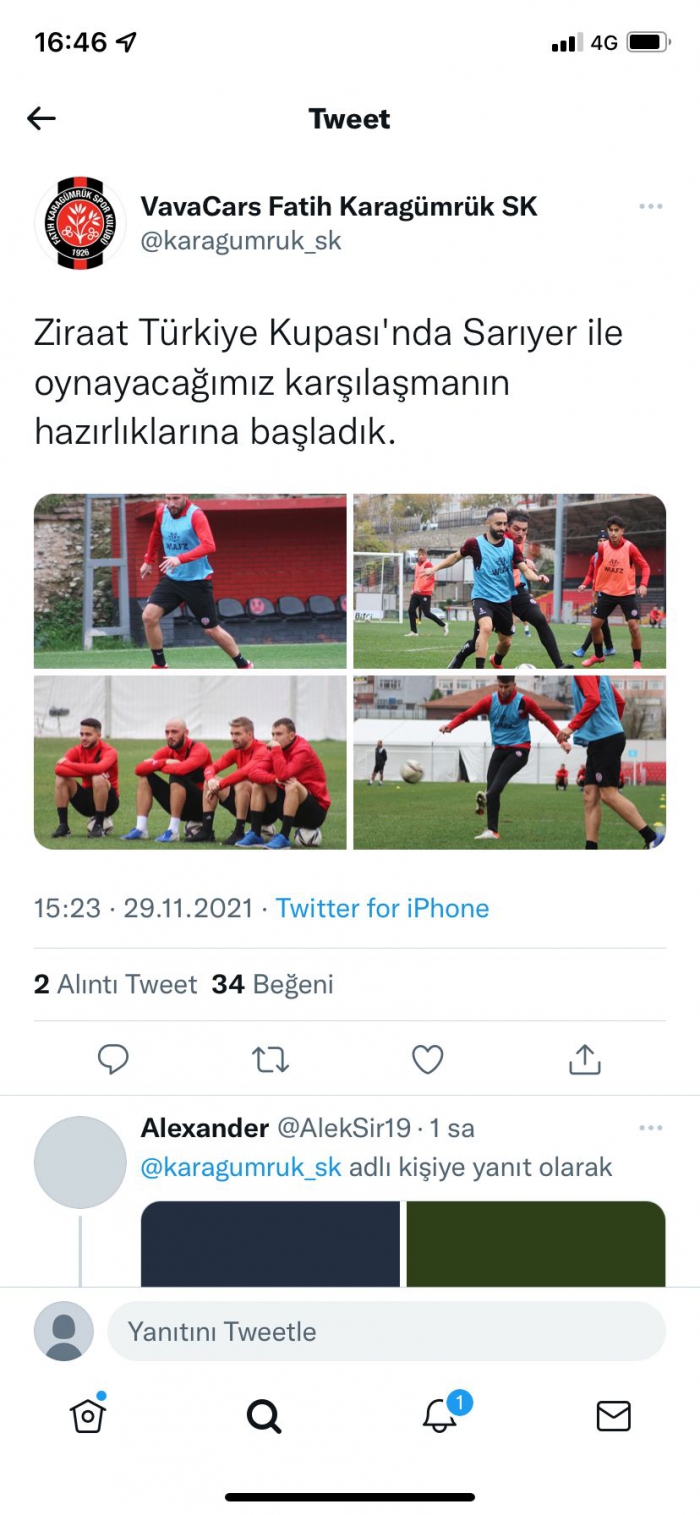
Task: Open the Twitter for iPhone link
Action: click(x=382, y=908)
